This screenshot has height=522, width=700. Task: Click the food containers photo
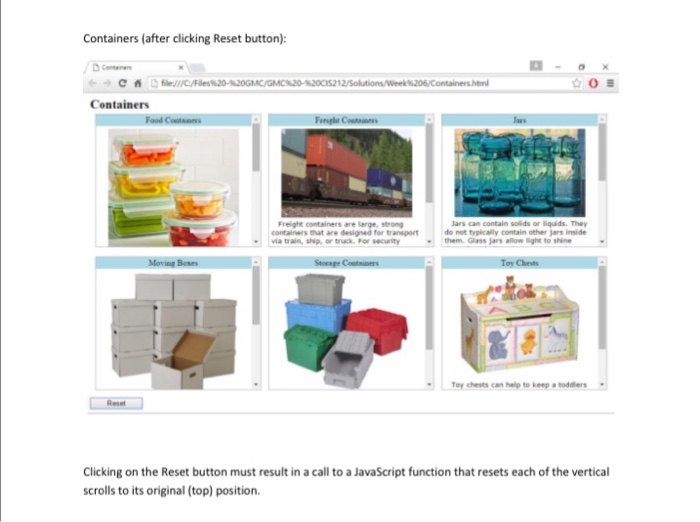(x=174, y=188)
